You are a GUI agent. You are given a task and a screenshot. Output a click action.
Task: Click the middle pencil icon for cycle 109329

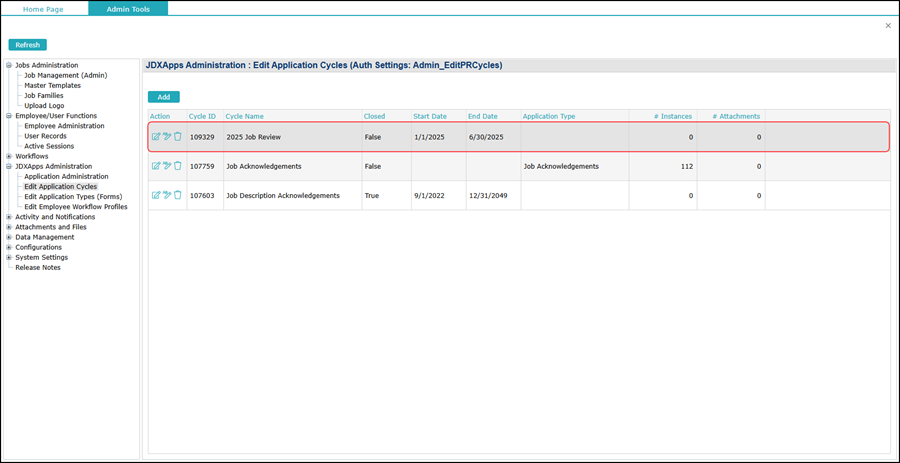167,137
